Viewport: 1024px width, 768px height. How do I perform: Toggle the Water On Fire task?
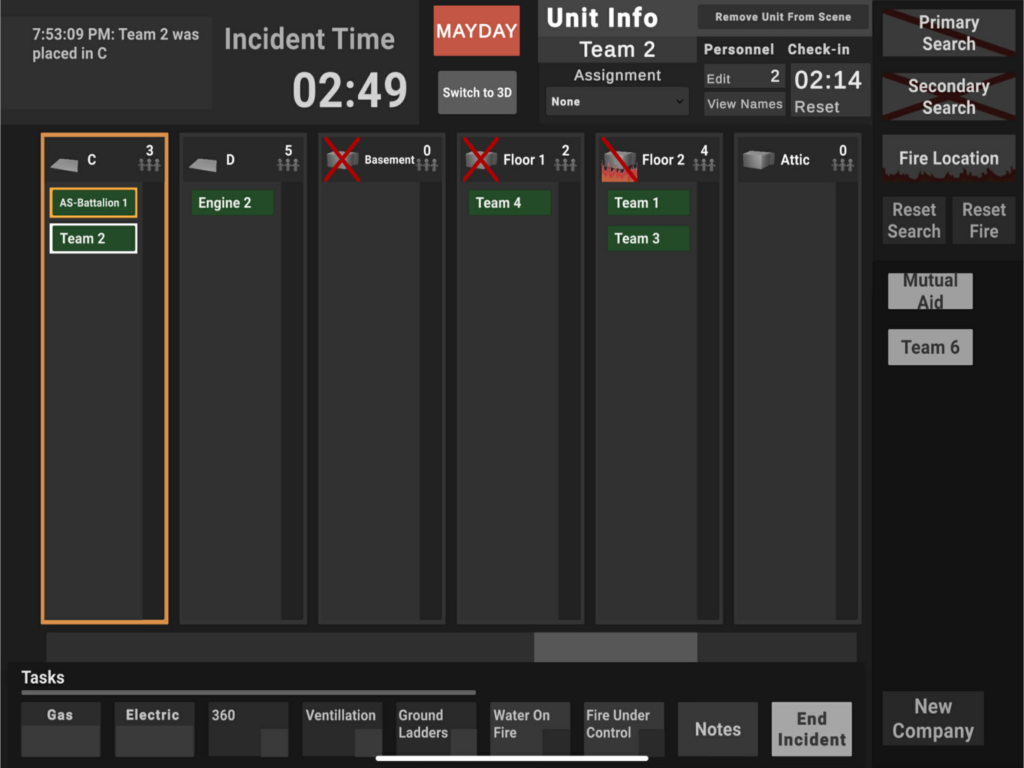(x=530, y=728)
